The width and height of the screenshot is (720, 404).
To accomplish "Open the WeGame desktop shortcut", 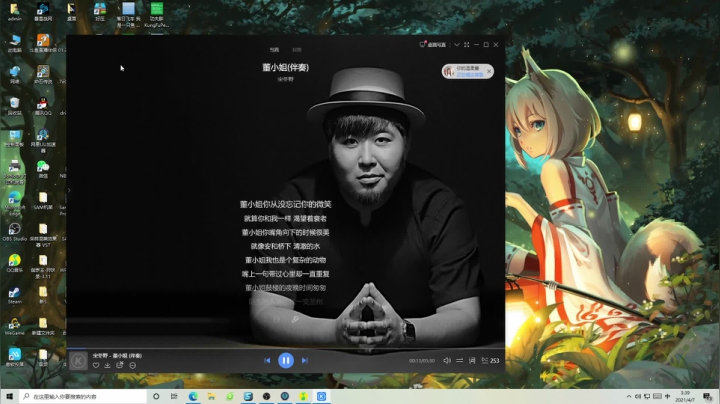I will [15, 326].
